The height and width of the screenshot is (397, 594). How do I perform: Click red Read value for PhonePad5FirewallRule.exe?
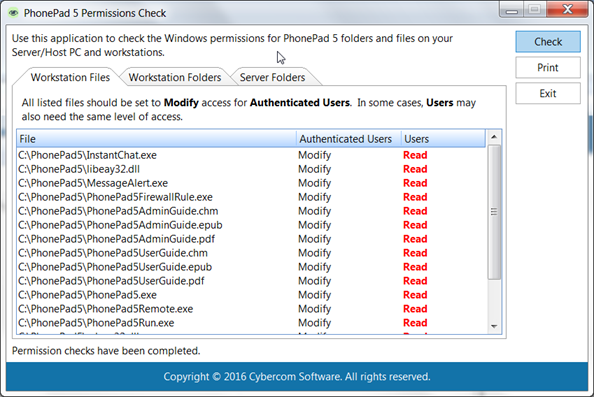tap(415, 197)
